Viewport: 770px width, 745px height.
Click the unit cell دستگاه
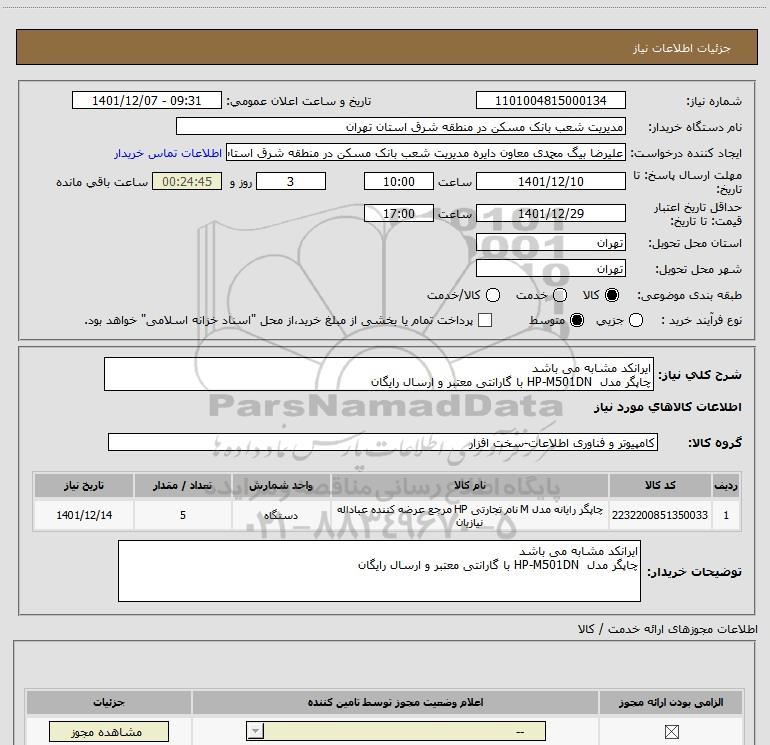[281, 515]
